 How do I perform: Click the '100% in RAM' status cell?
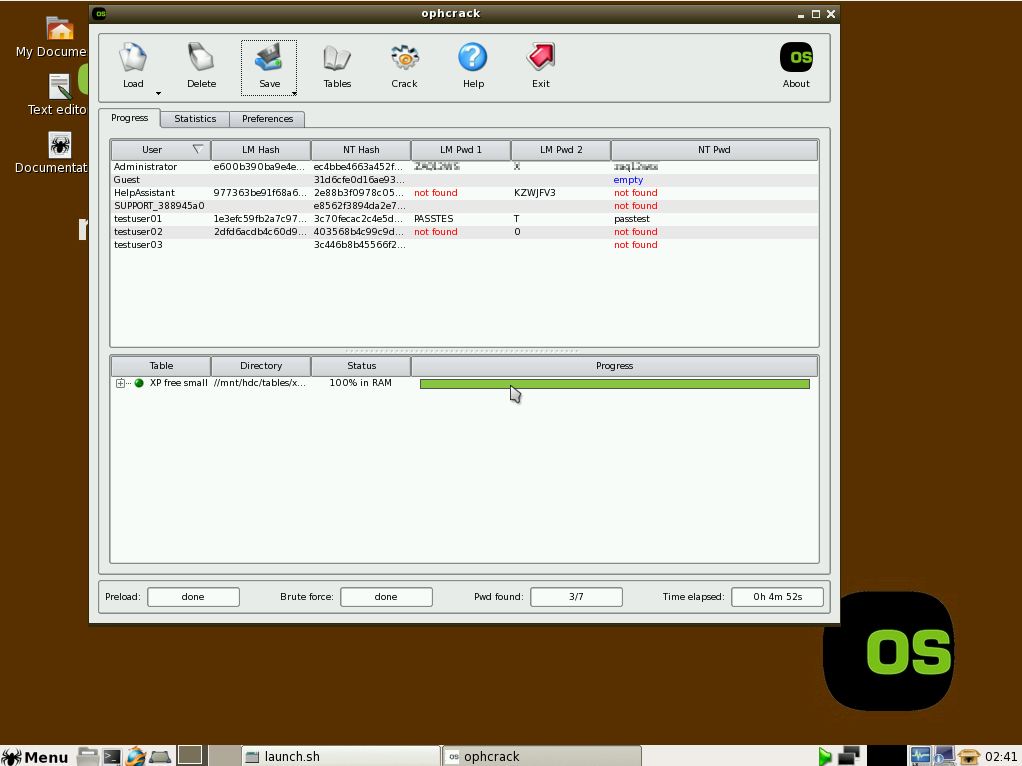click(360, 383)
